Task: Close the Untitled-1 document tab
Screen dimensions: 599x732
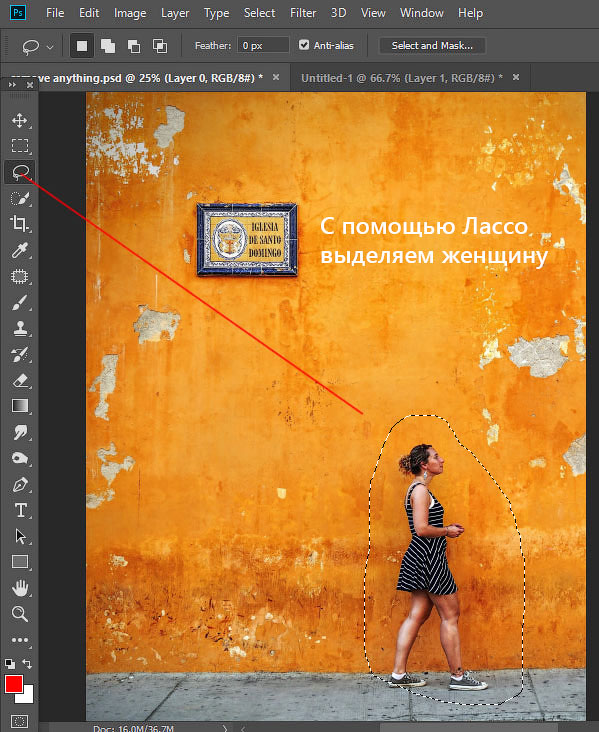Action: (x=516, y=77)
